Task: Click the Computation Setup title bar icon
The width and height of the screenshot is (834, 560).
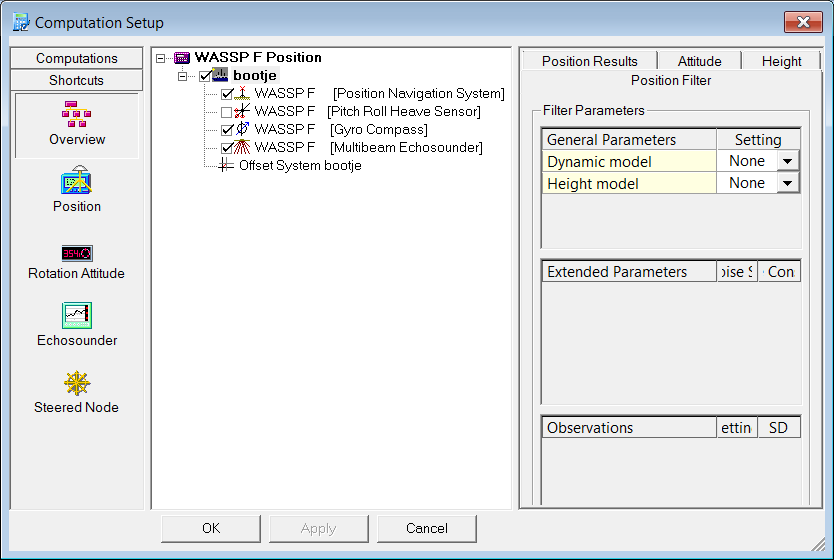Action: 21,22
